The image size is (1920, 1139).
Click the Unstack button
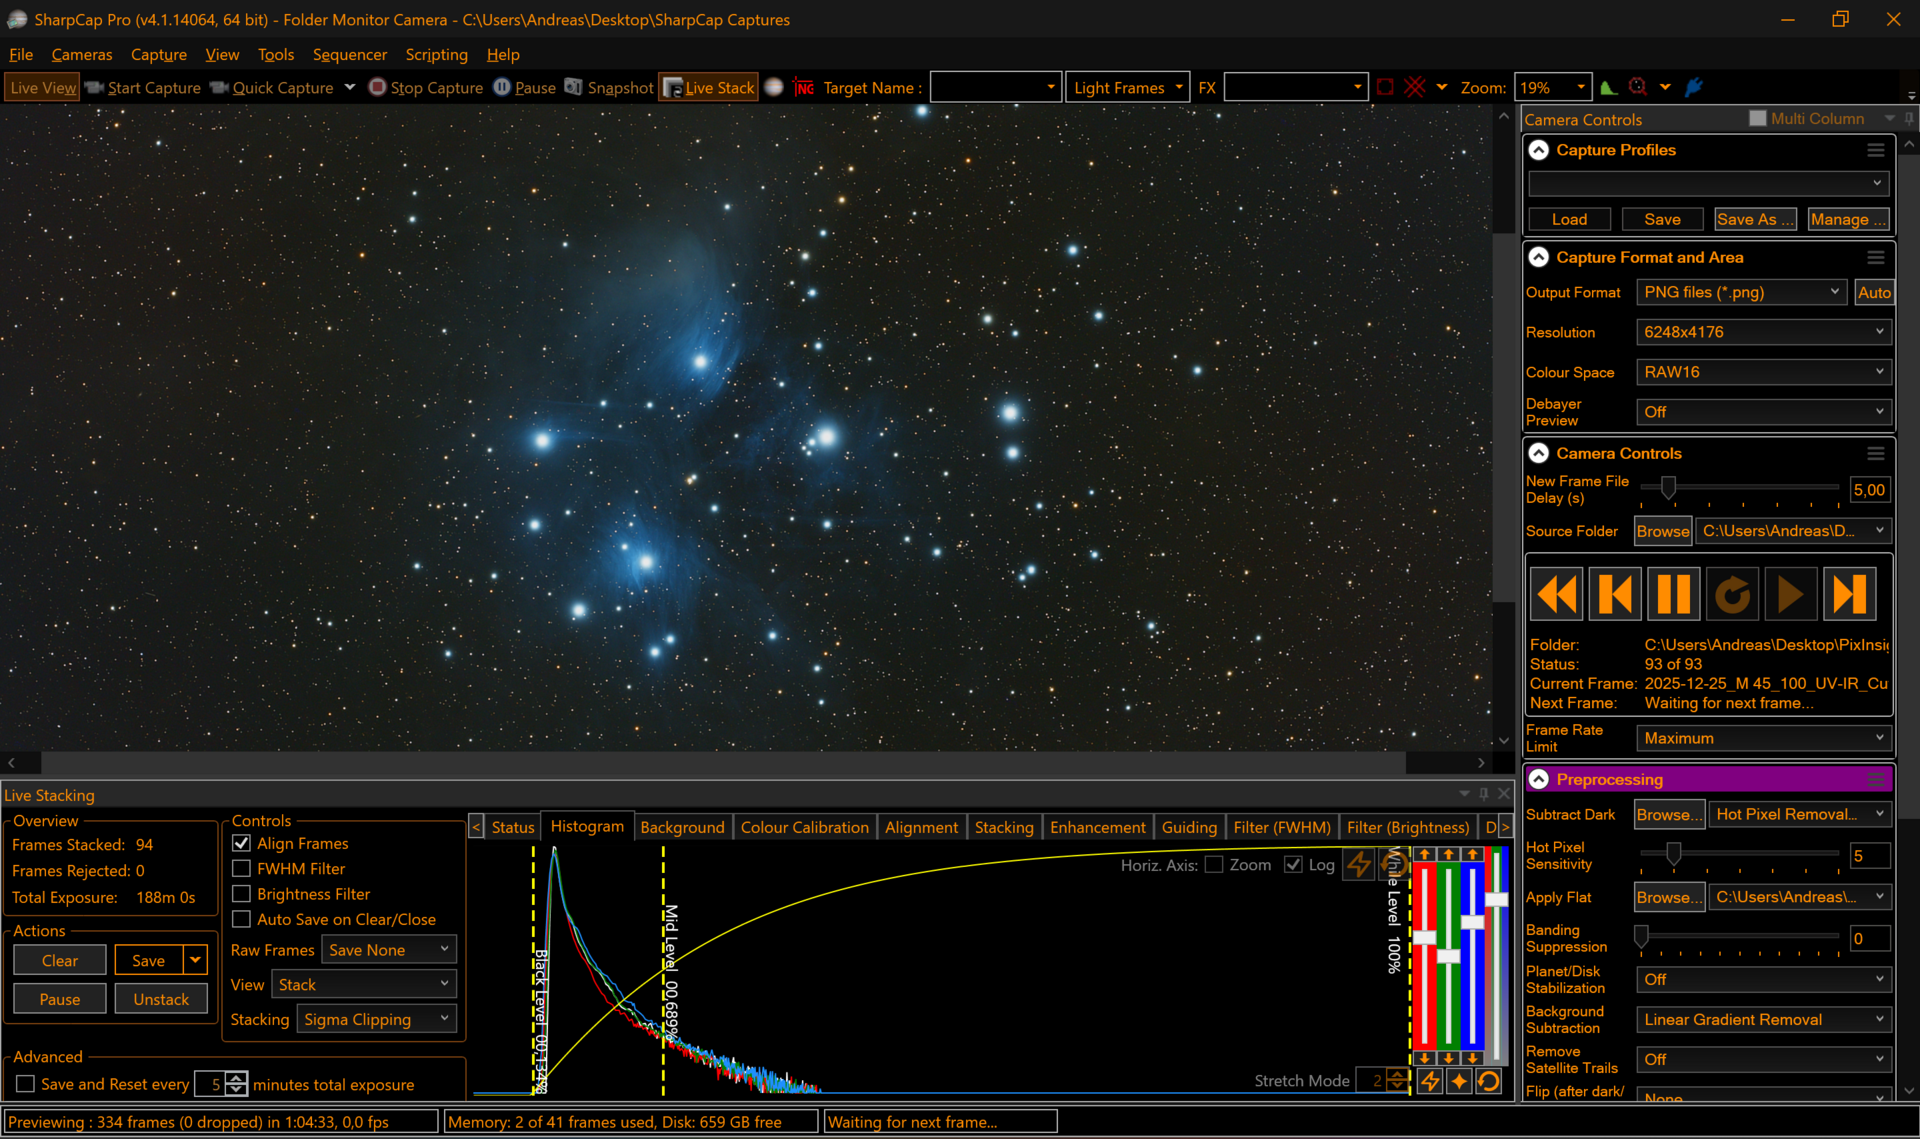click(x=161, y=999)
